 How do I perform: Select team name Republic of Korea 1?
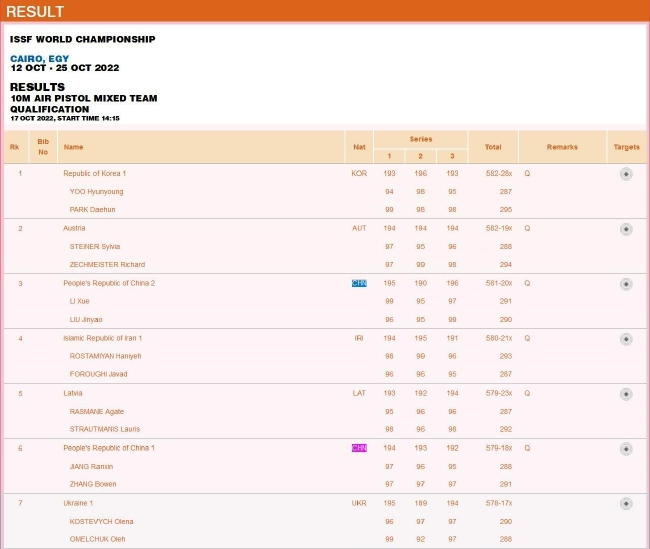pos(95,173)
